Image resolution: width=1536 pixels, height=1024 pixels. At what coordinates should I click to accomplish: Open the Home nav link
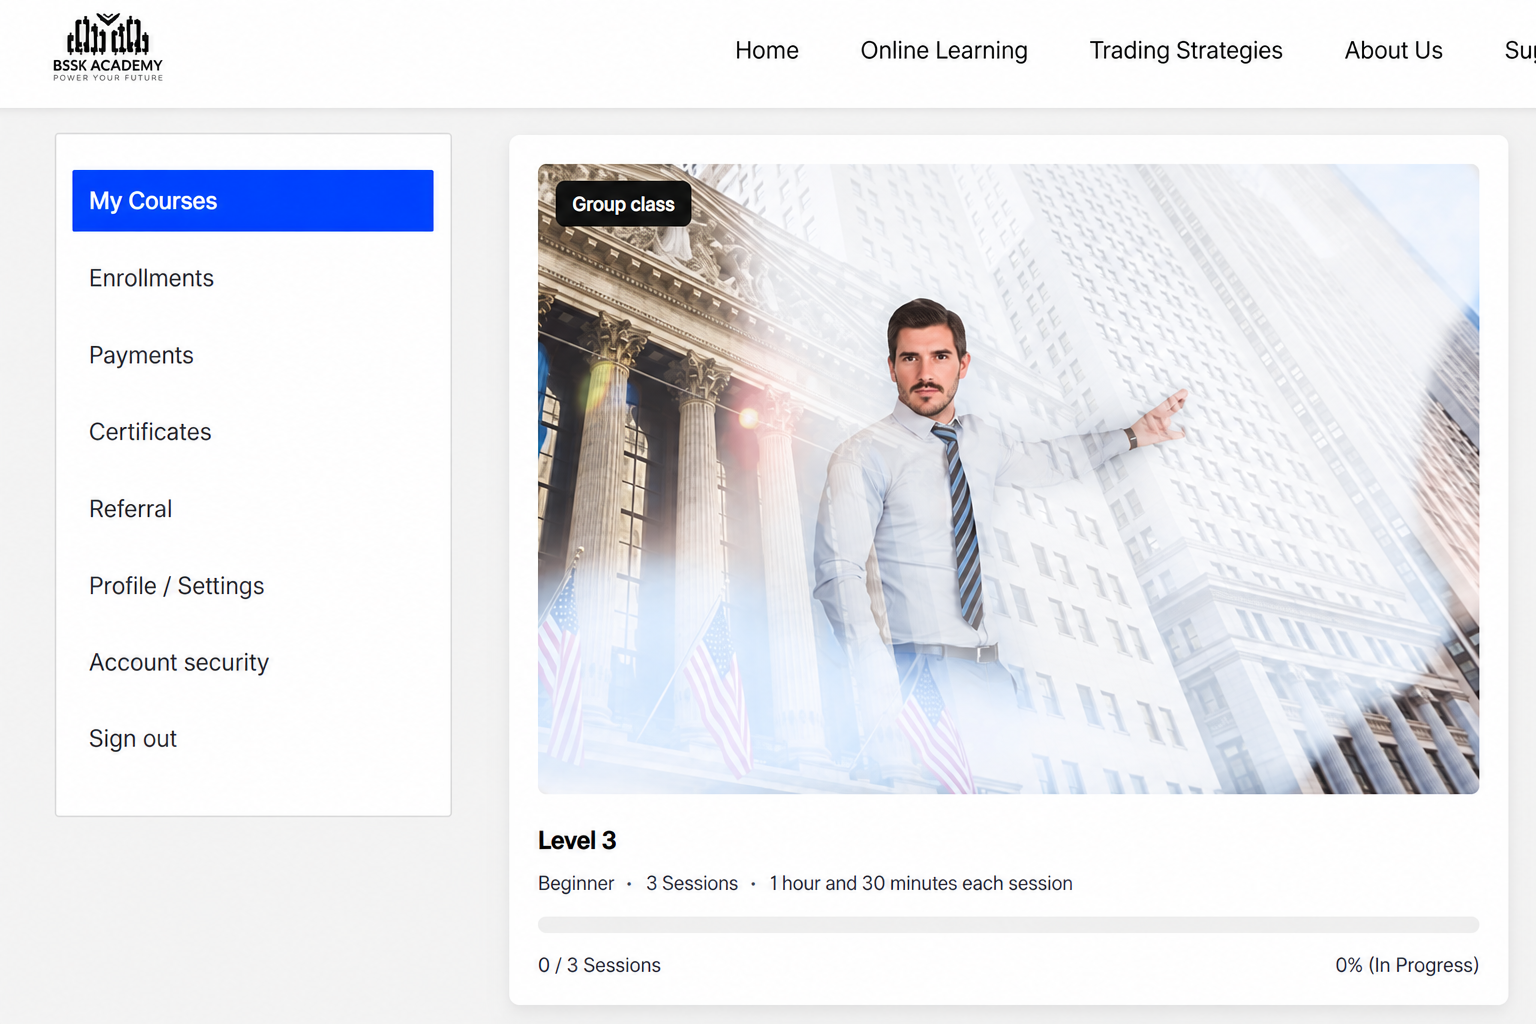(767, 51)
